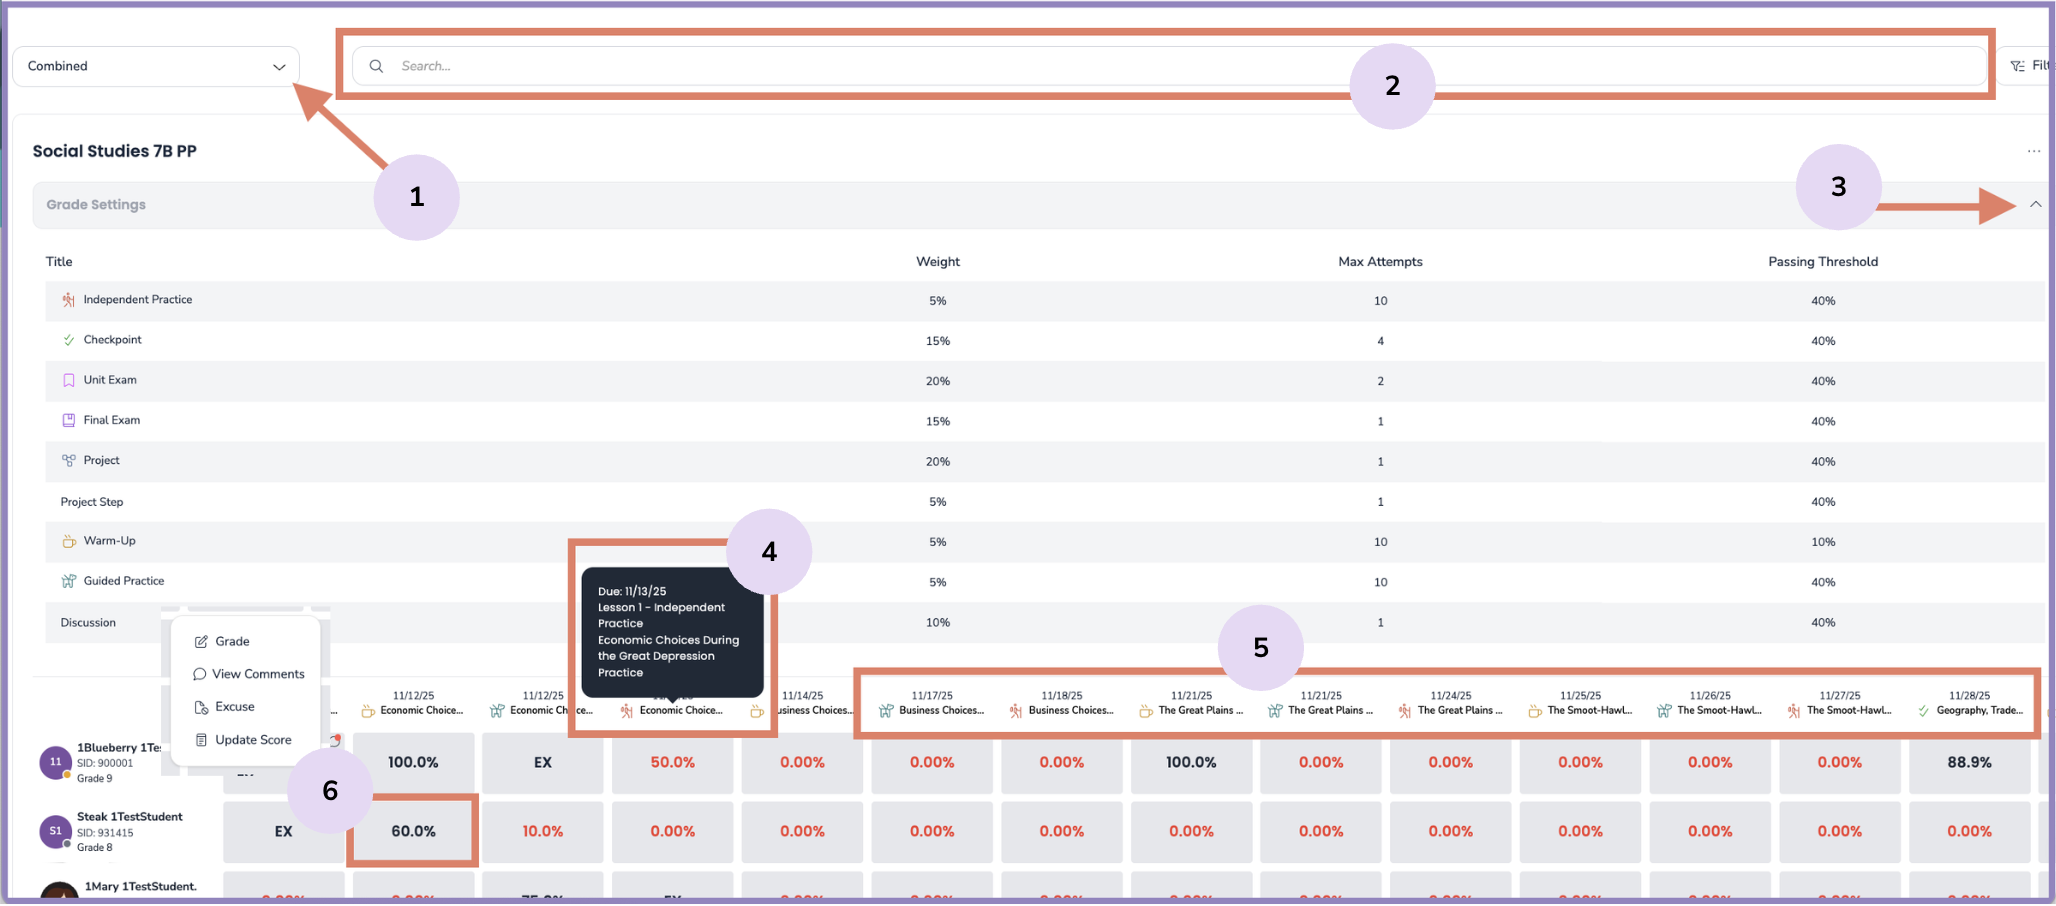Click the View Comments speech bubble icon
This screenshot has width=2056, height=906.
point(201,673)
